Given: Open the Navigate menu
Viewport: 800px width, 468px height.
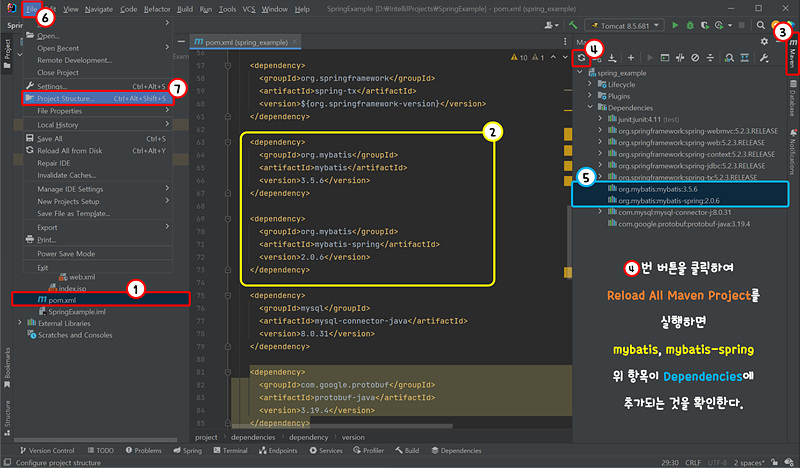Looking at the screenshot, I should 99,9.
